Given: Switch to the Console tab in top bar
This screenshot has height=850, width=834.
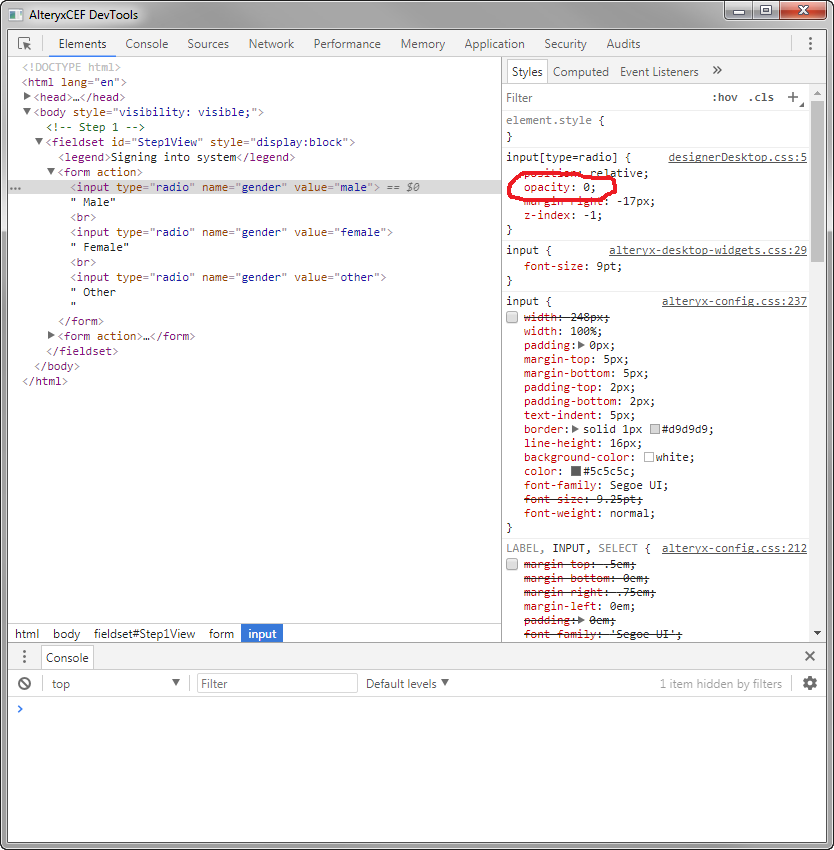Looking at the screenshot, I should [x=146, y=44].
